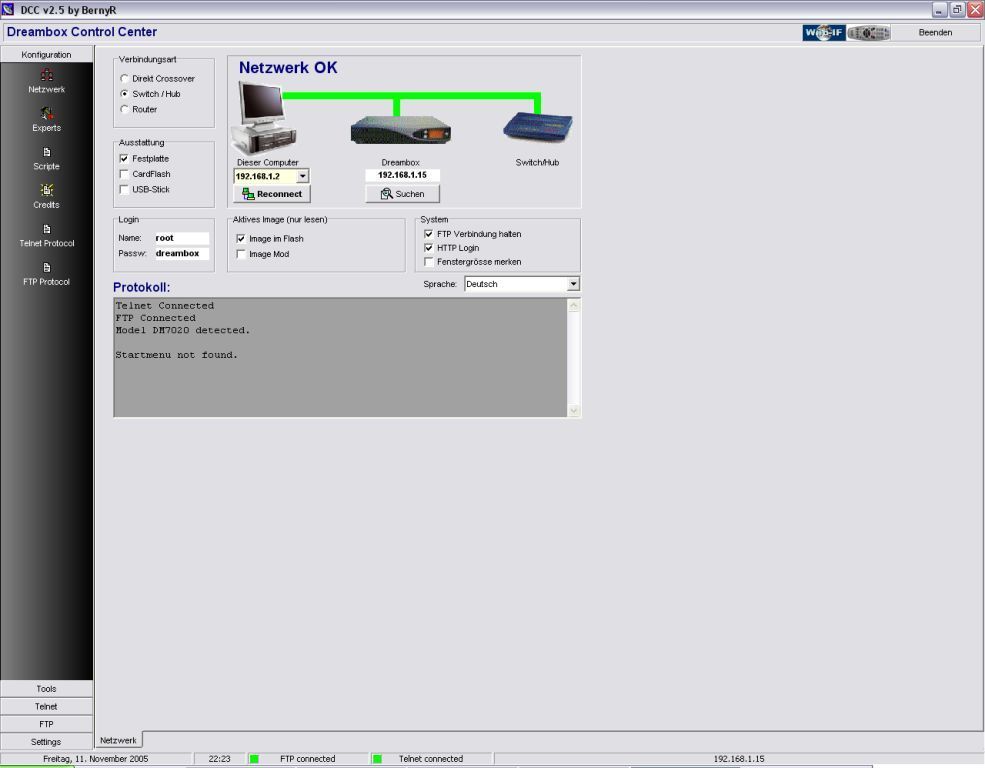Toggle FTP Verbindung halten checkbox
The image size is (985, 768).
pos(429,234)
